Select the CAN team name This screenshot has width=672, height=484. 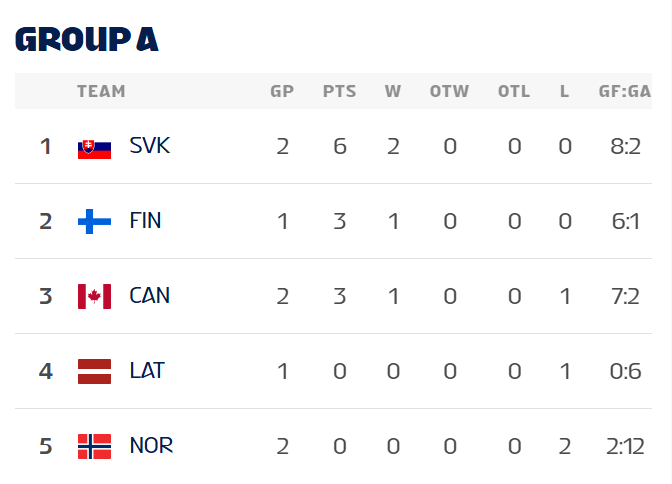150,296
